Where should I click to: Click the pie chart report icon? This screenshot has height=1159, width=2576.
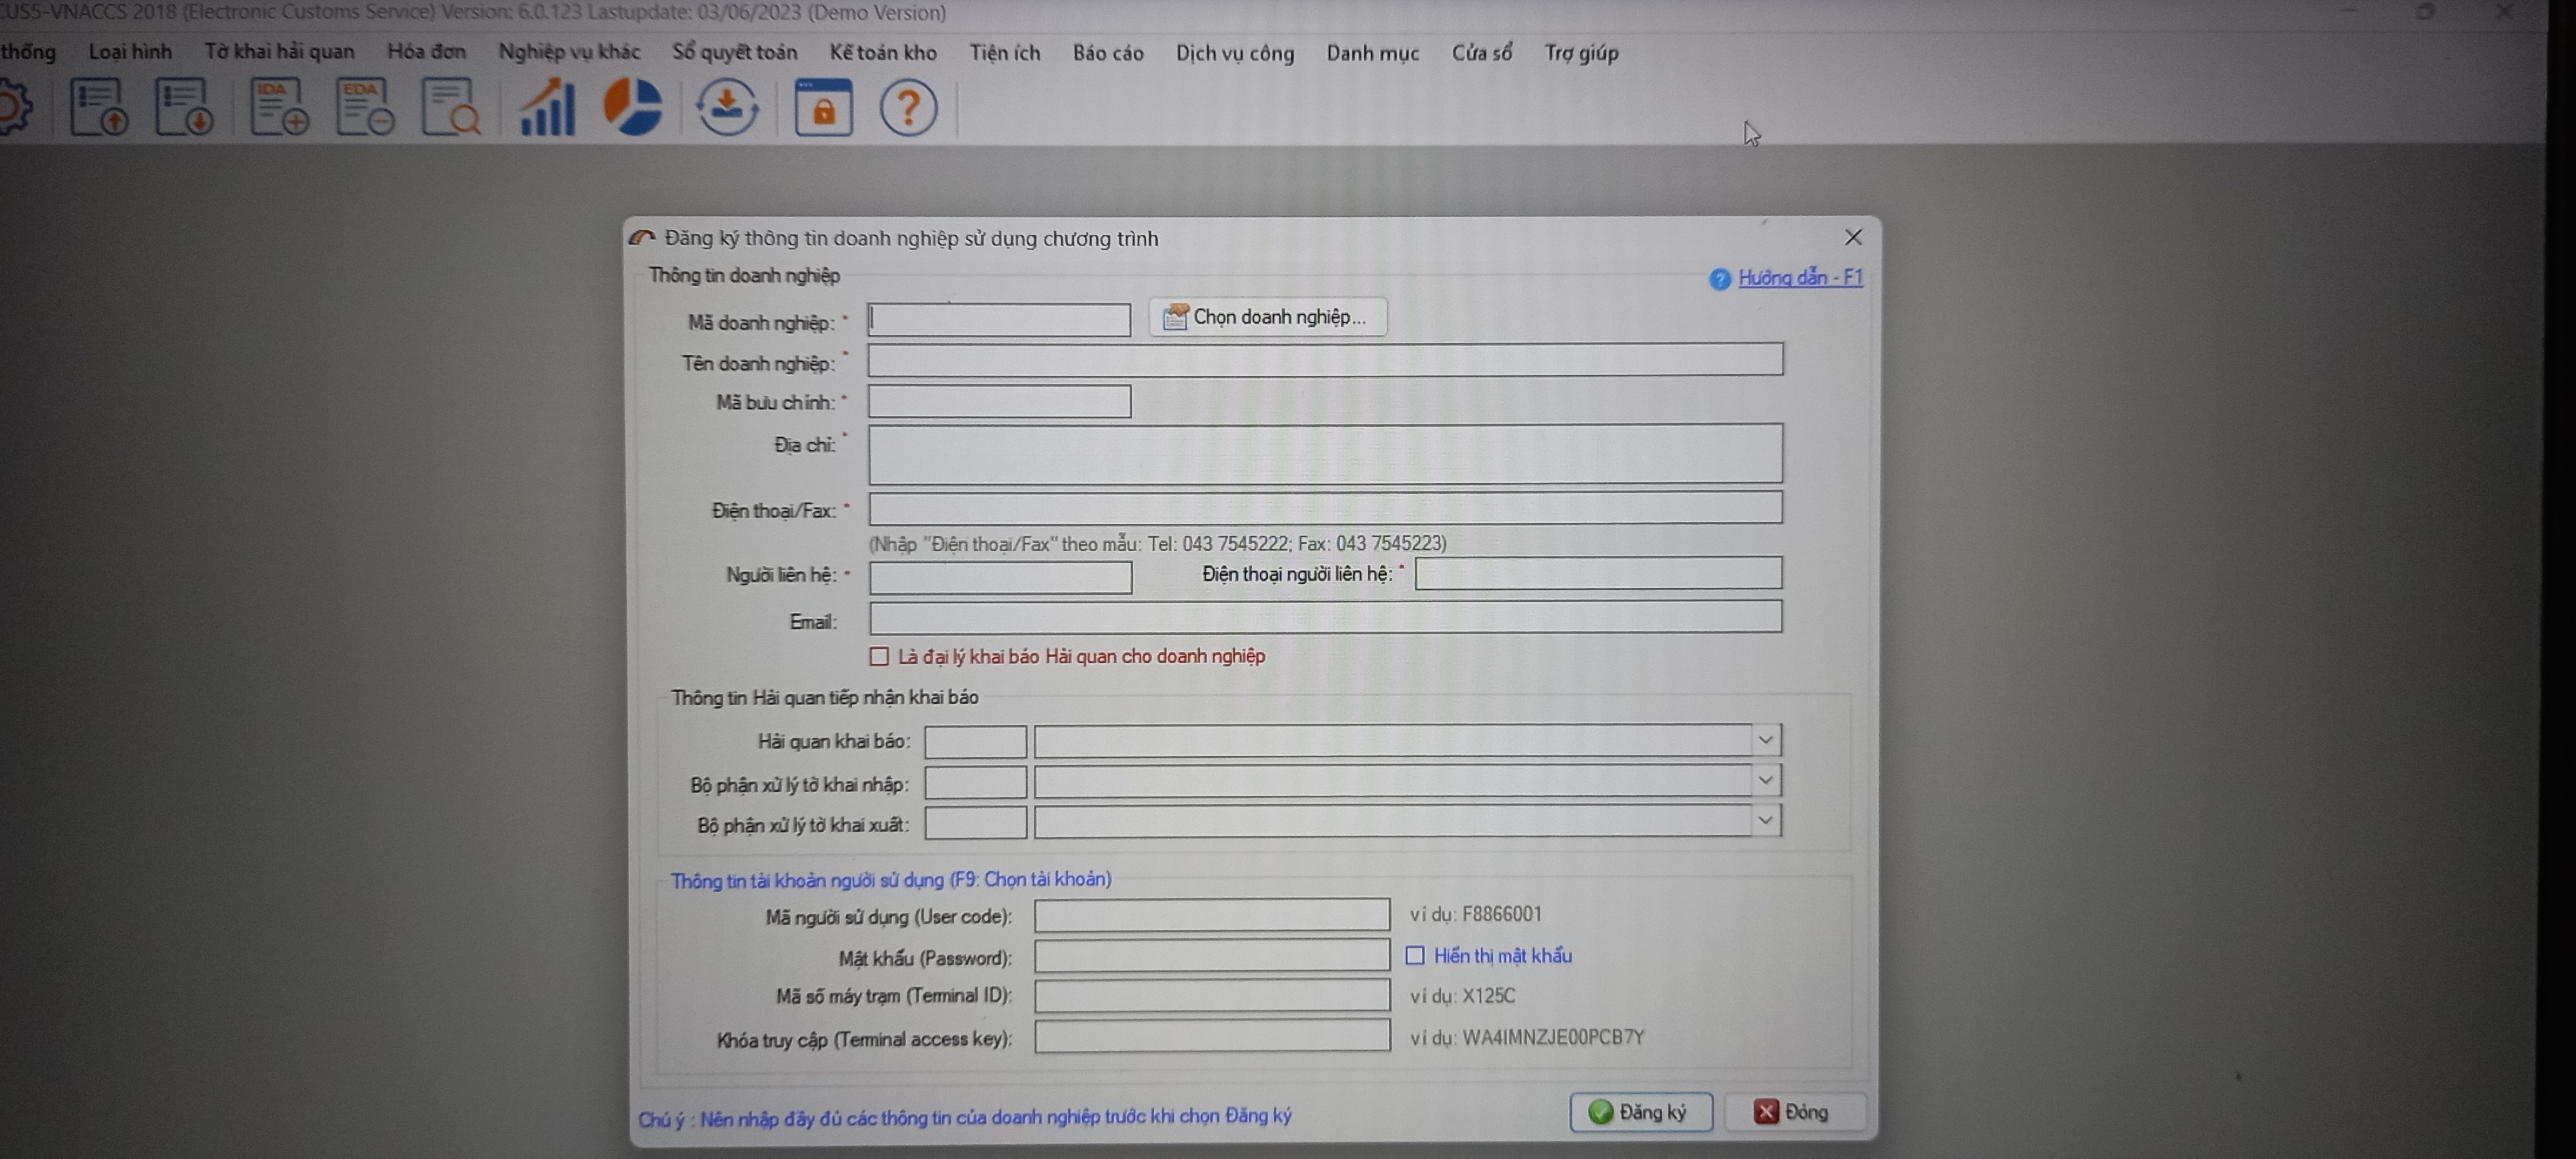point(633,107)
